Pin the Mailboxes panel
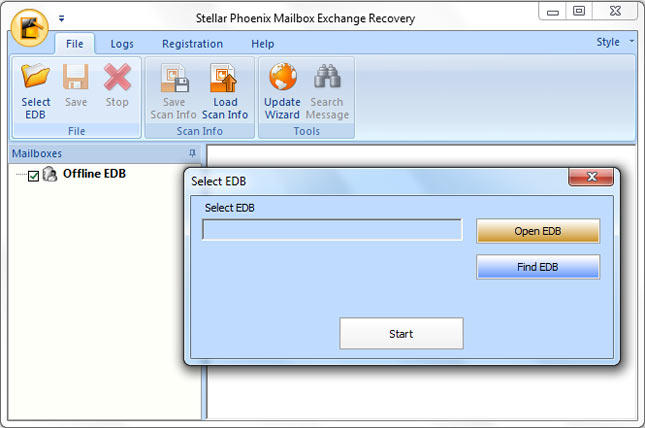645x428 pixels. [192, 153]
